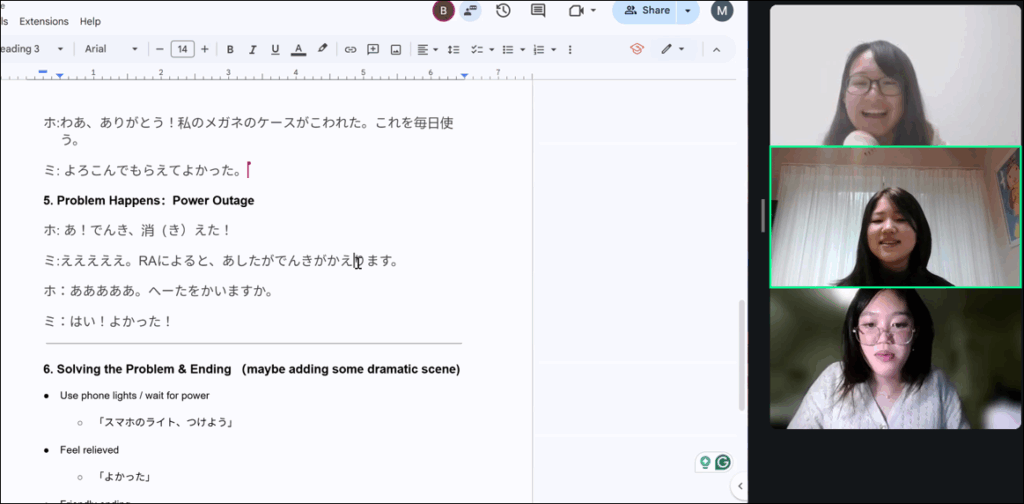
Task: Expand the Share options arrow
Action: (687, 11)
